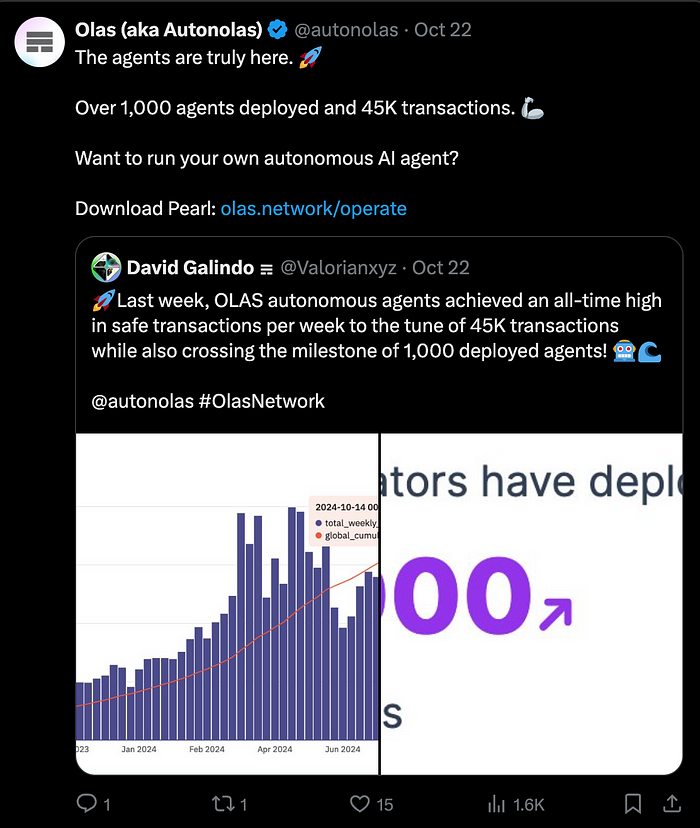This screenshot has height=828, width=700.
Task: Open David Galindo's display name
Action: [191, 267]
